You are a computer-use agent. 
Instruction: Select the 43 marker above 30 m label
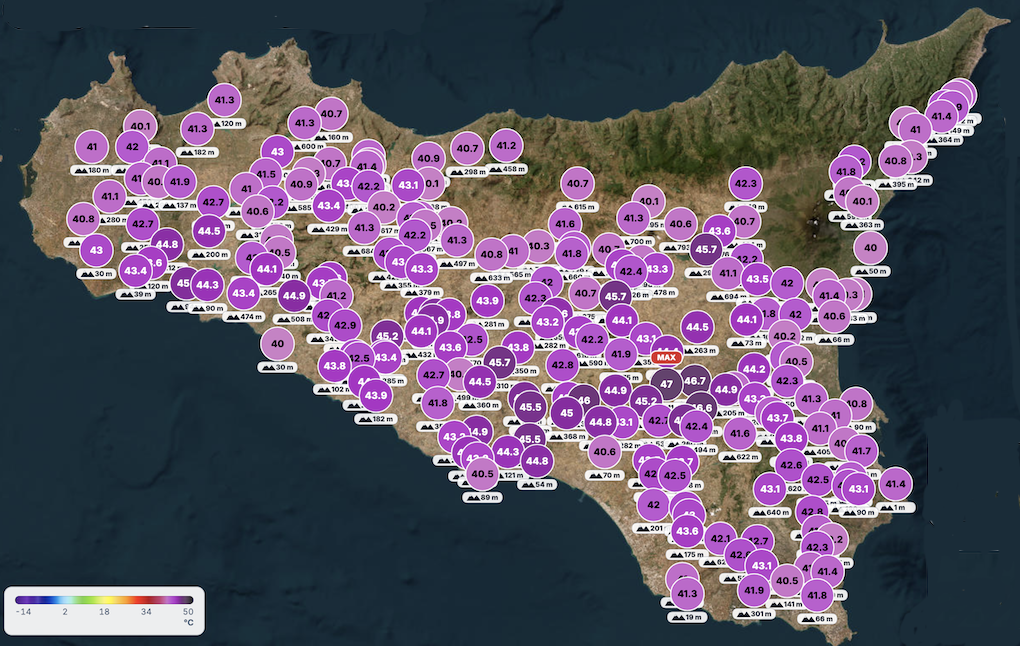click(96, 250)
